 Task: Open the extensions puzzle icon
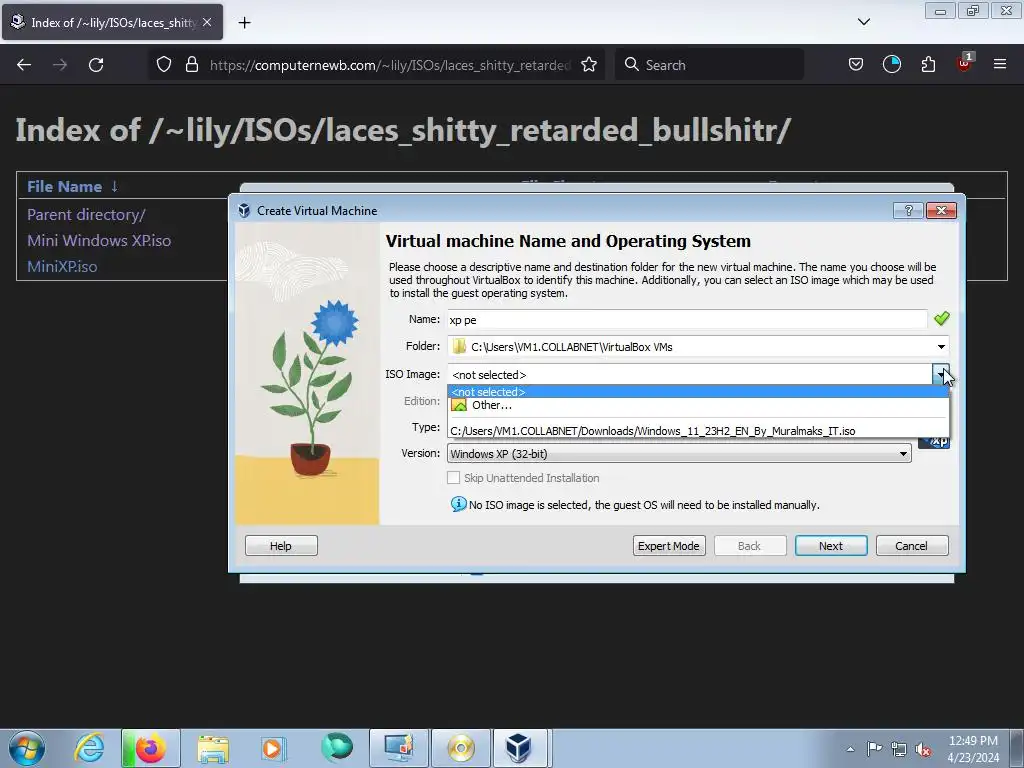[x=928, y=65]
